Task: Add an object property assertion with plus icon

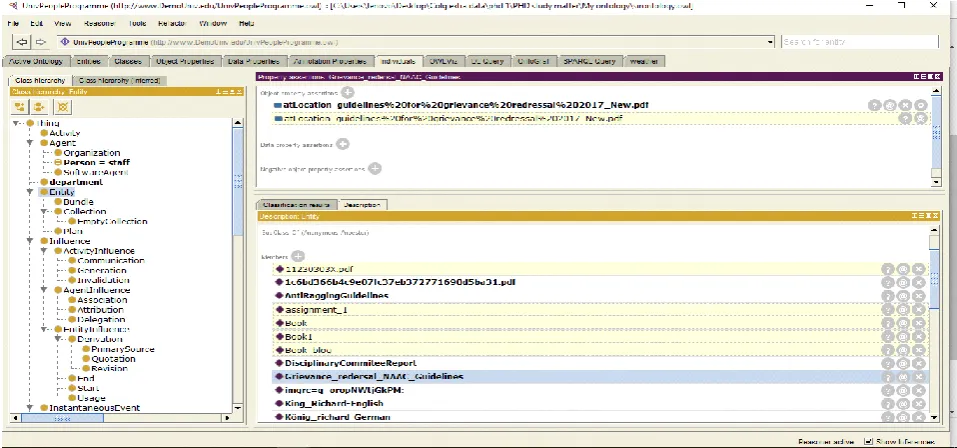Action: coord(347,93)
